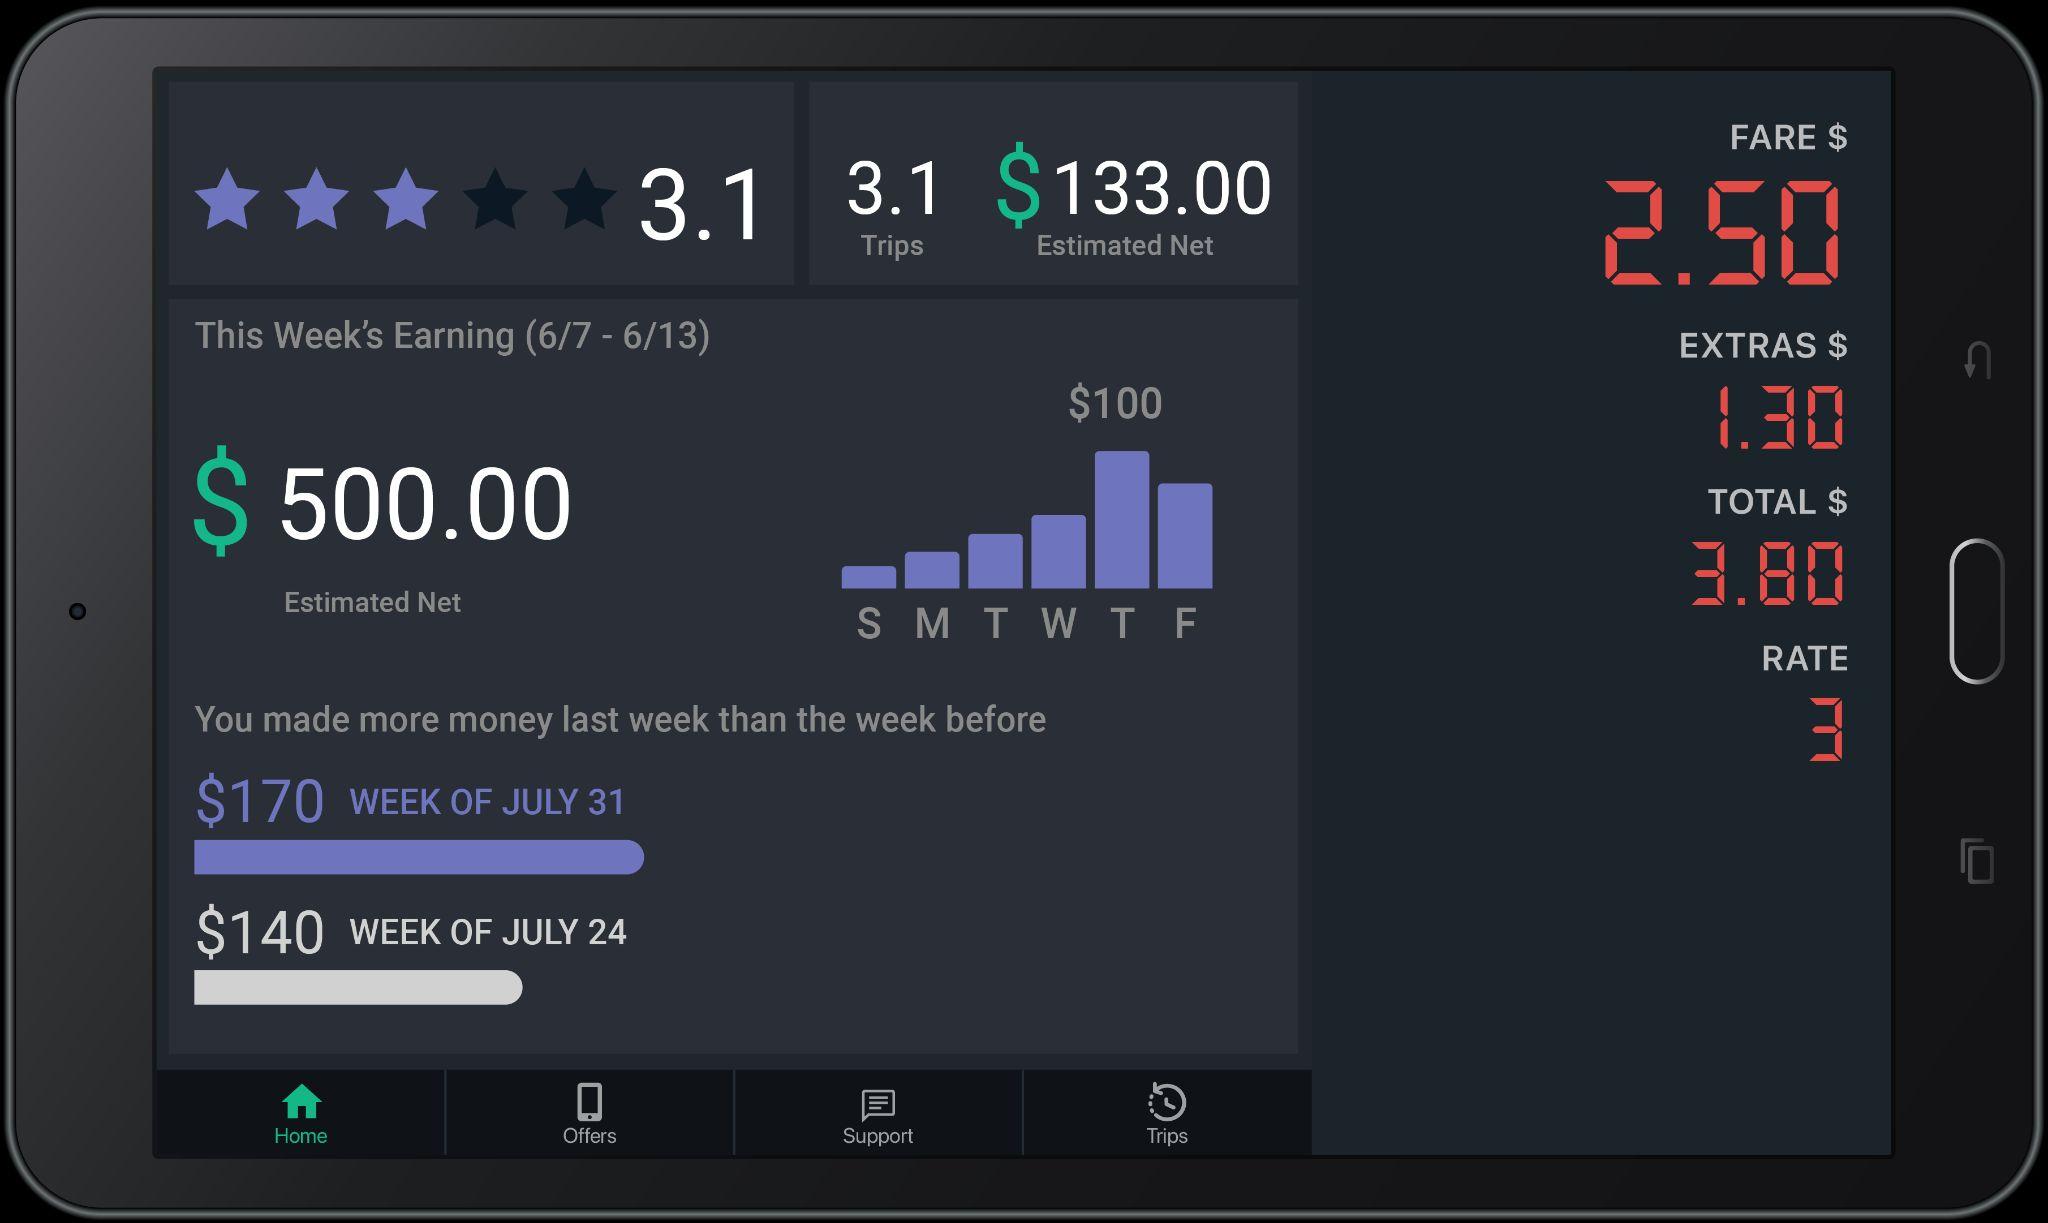Image resolution: width=2048 pixels, height=1223 pixels.
Task: Select Friday's earnings bar in chart
Action: pos(1185,537)
